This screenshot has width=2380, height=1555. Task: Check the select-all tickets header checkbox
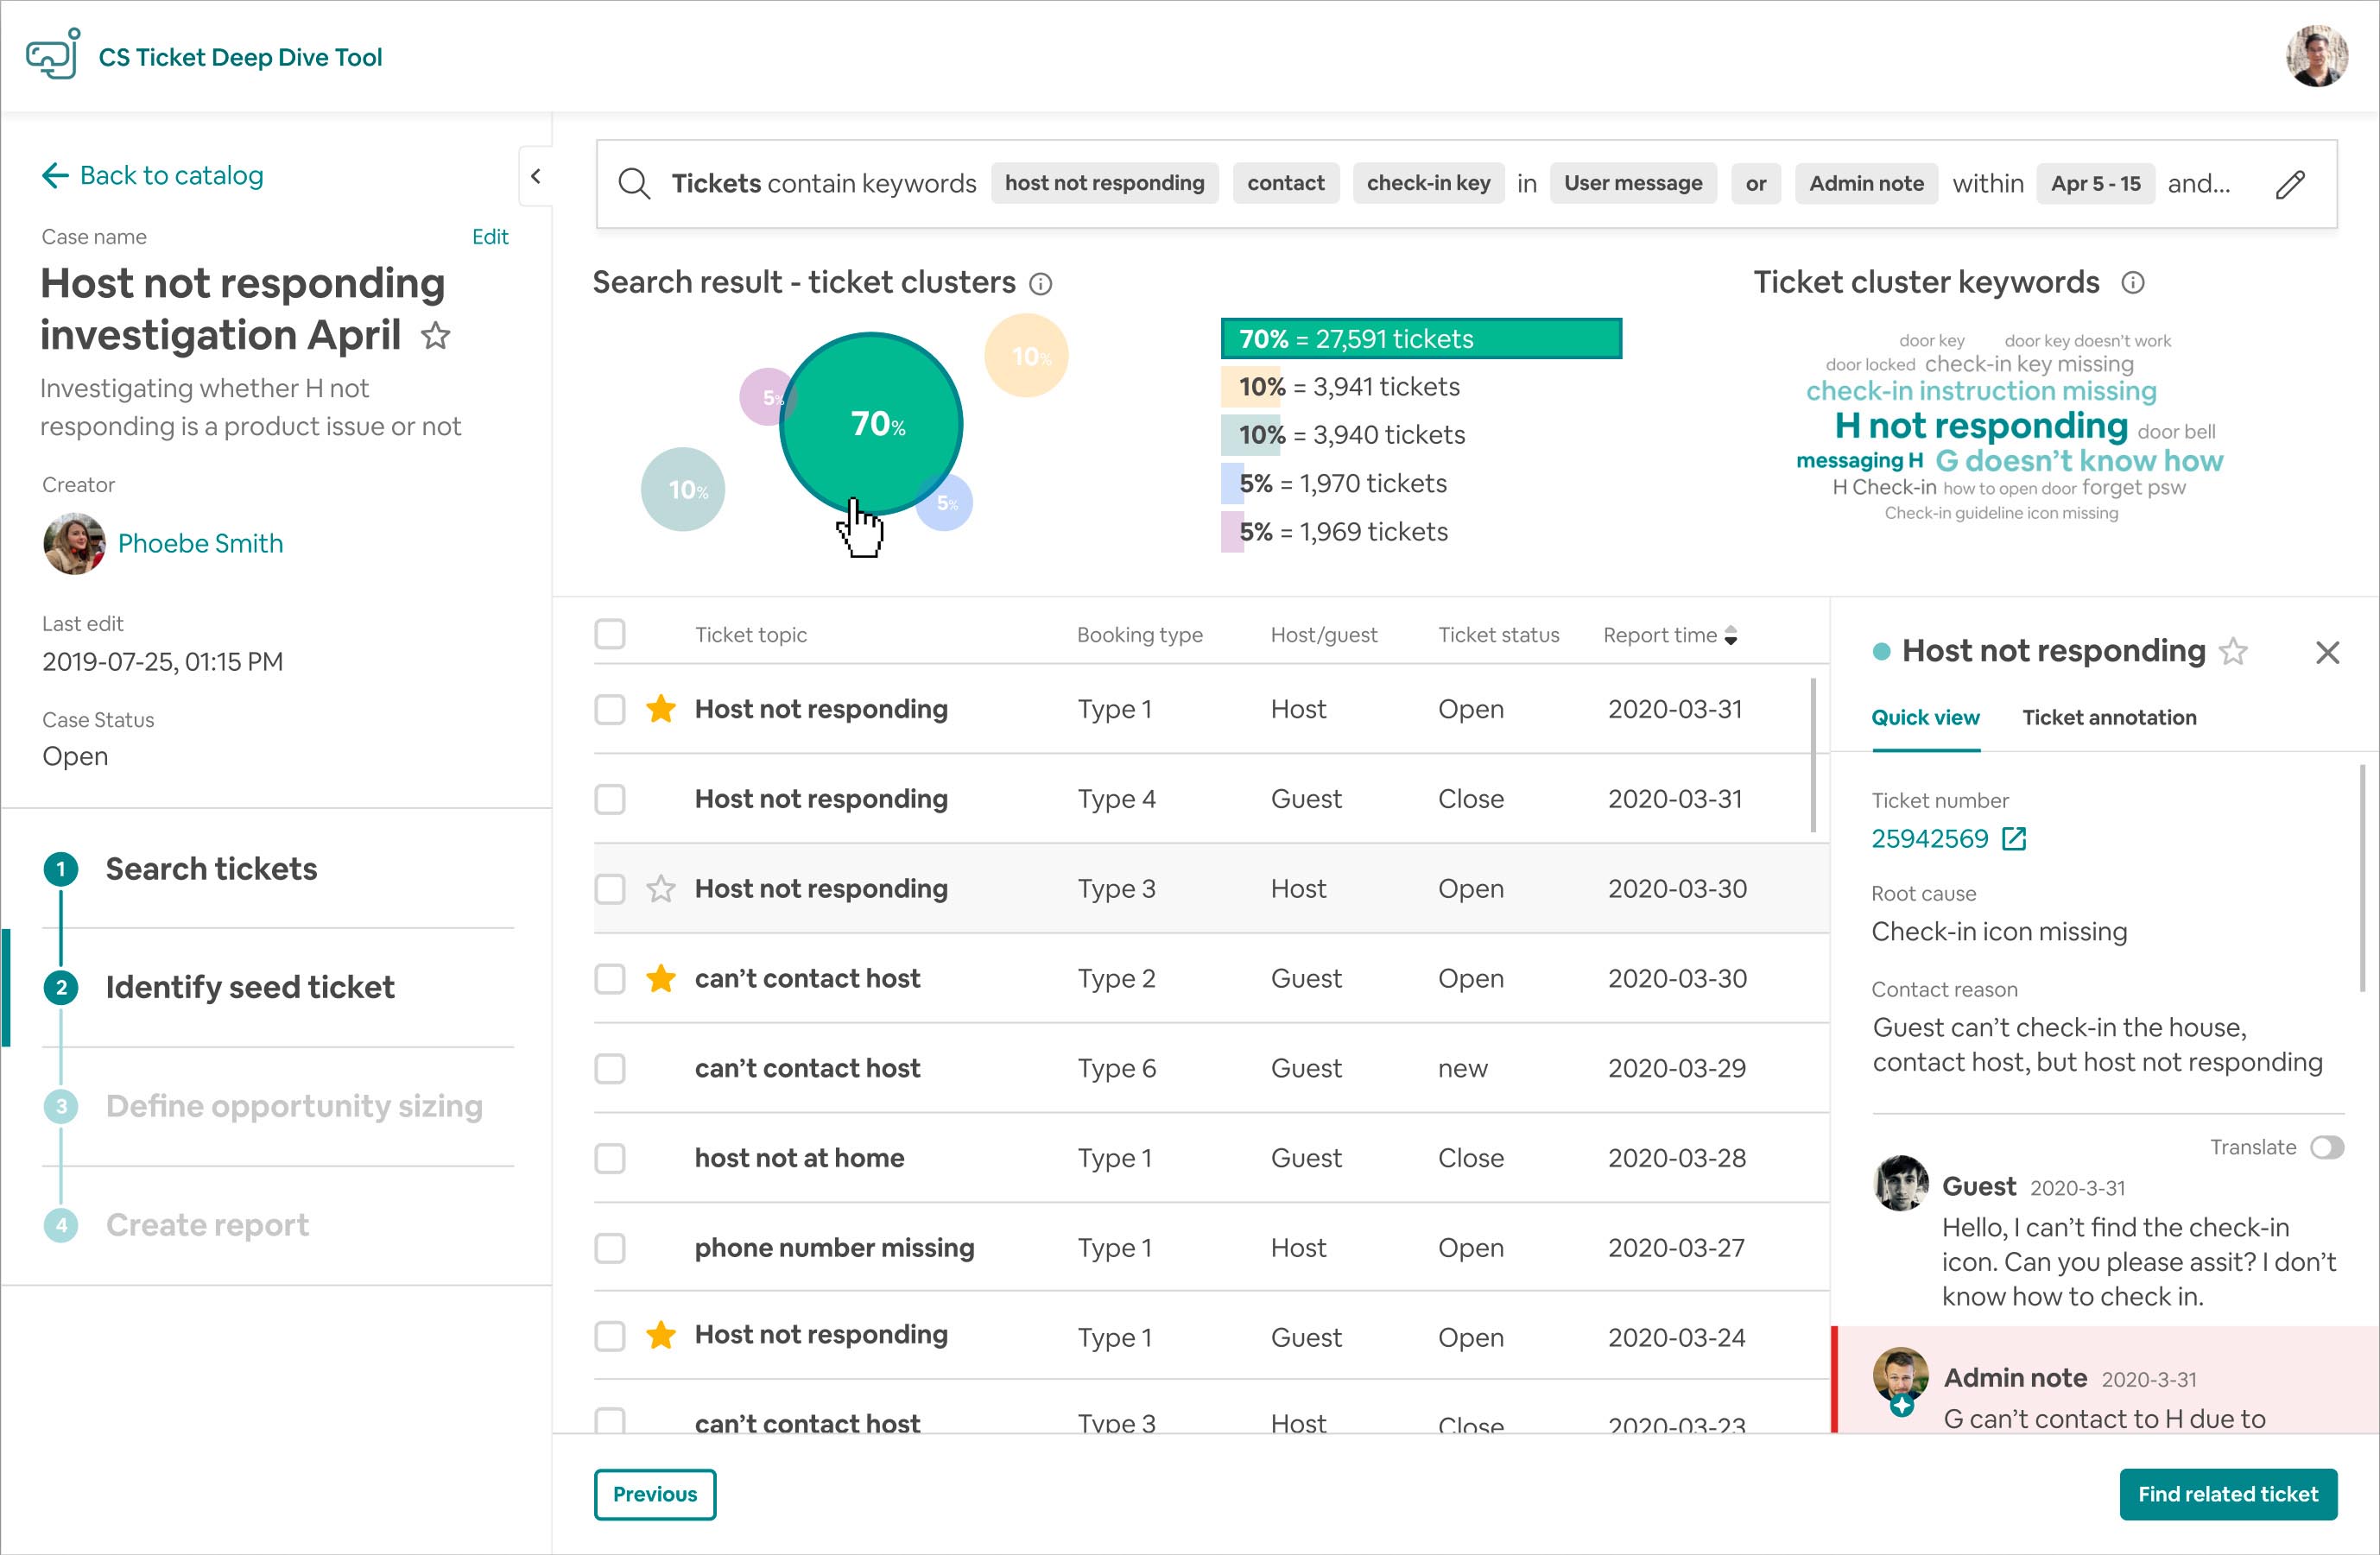(610, 634)
